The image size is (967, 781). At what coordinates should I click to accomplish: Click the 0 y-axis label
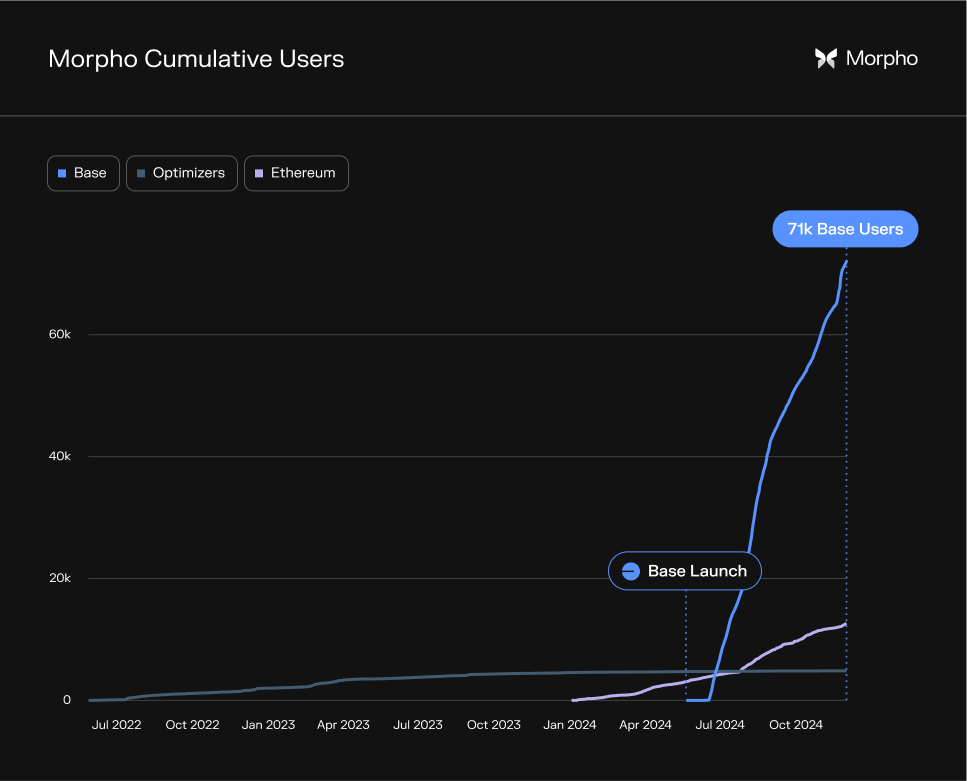[67, 700]
